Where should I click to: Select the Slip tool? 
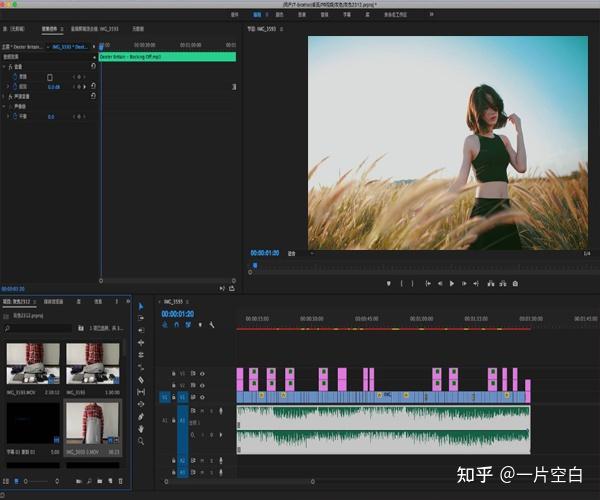pos(140,392)
